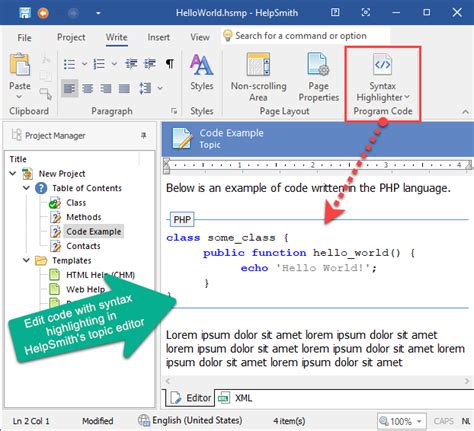
Task: Open the Help icon in title bar
Action: (335, 12)
